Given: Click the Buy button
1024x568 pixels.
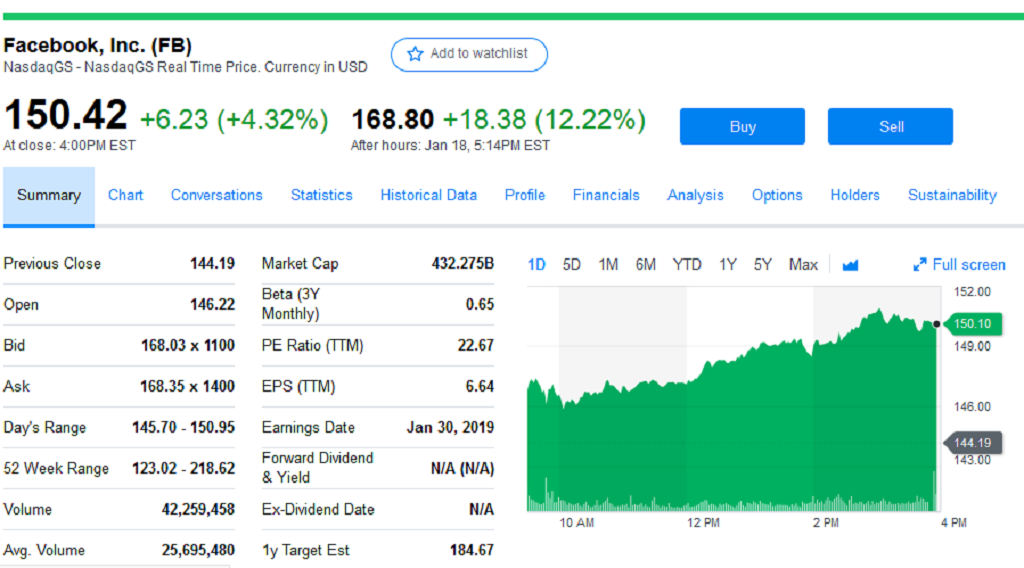Looking at the screenshot, I should (x=742, y=127).
